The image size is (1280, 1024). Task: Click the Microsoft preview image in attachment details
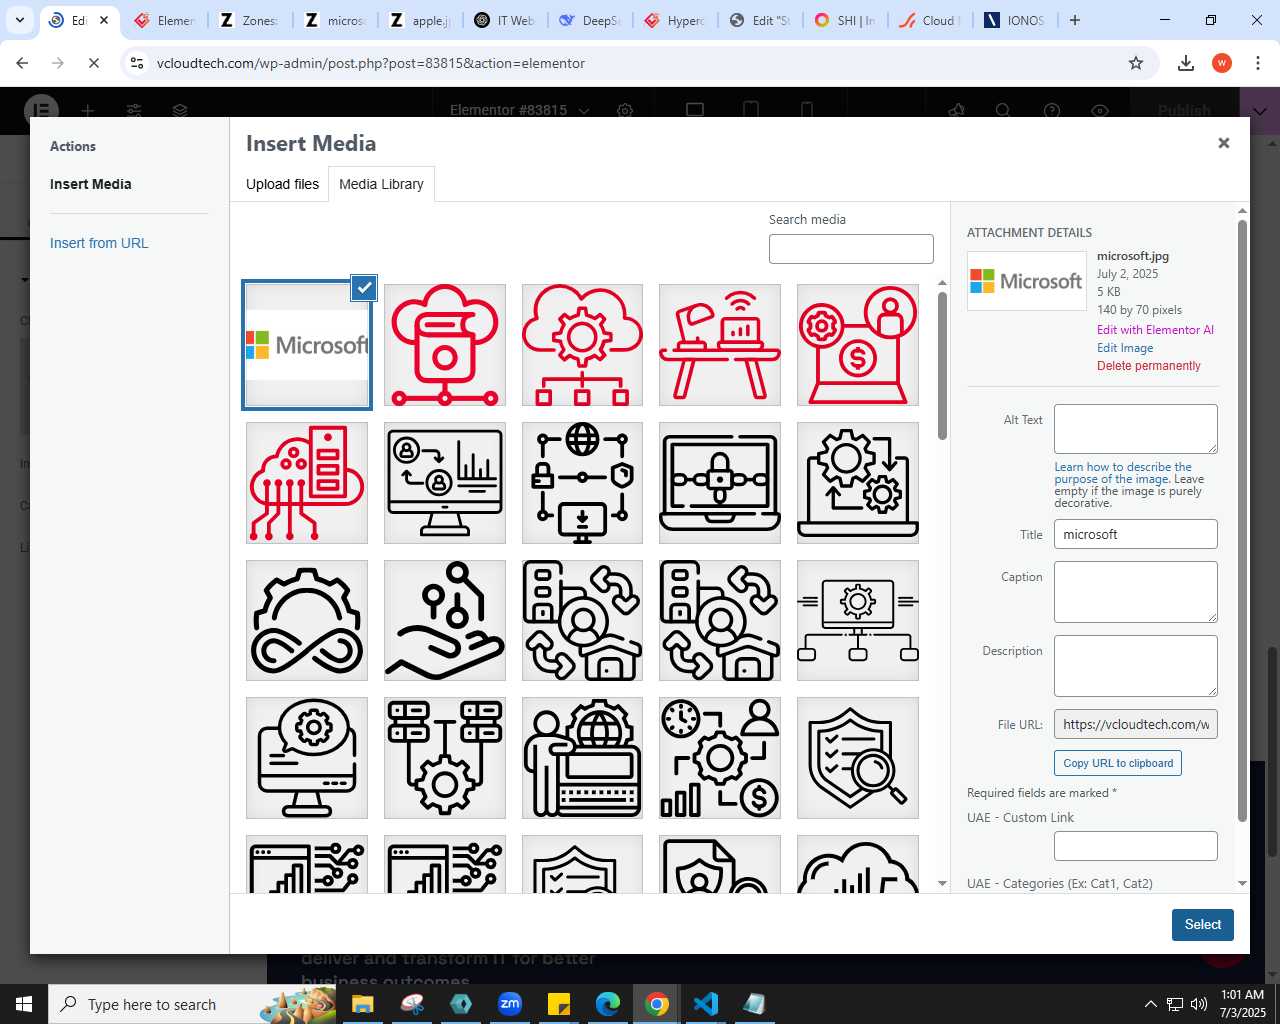tap(1027, 281)
